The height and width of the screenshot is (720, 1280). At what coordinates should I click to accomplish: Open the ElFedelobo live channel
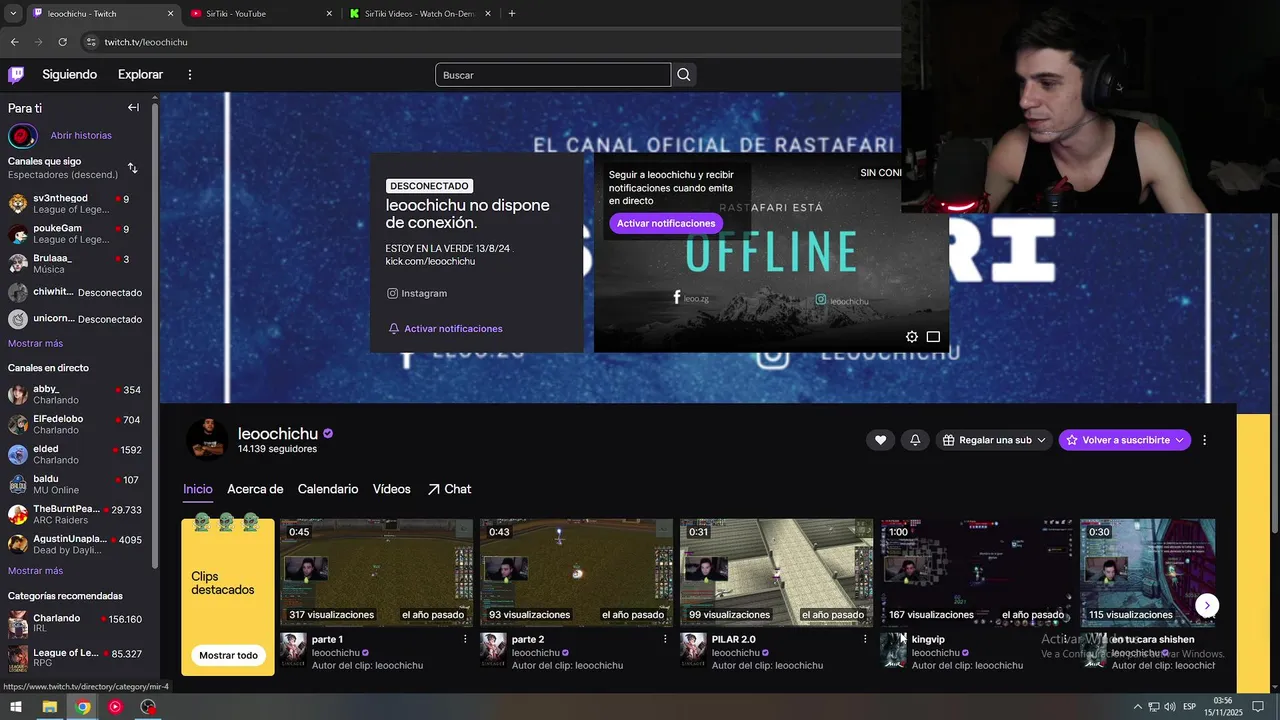[x=75, y=425]
